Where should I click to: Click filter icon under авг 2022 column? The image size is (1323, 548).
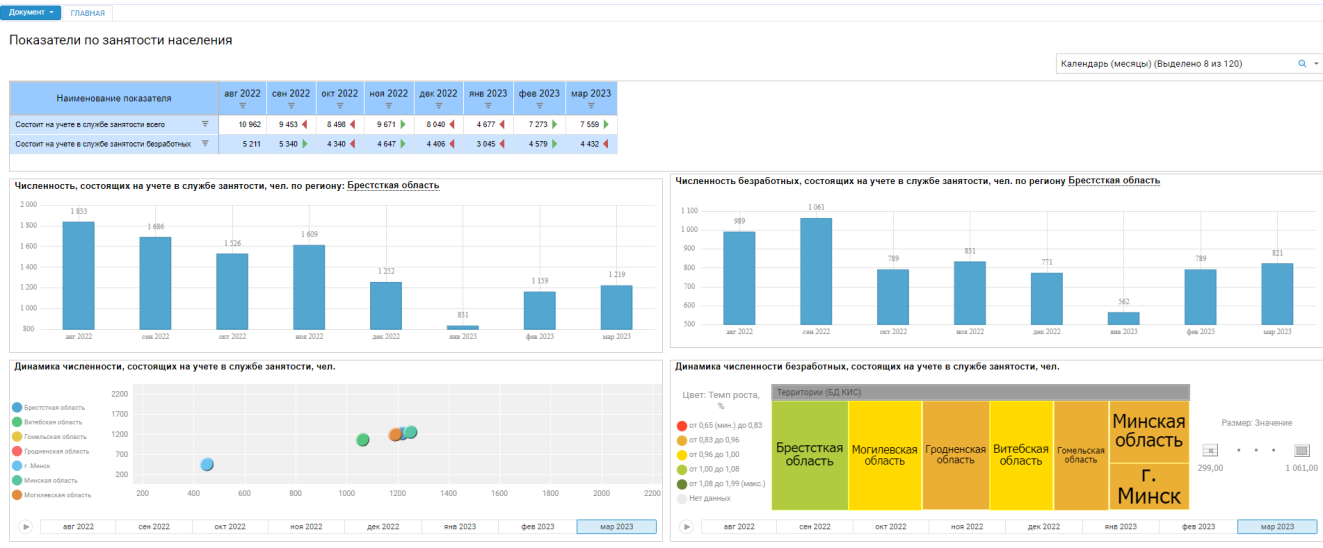pyautogui.click(x=241, y=105)
